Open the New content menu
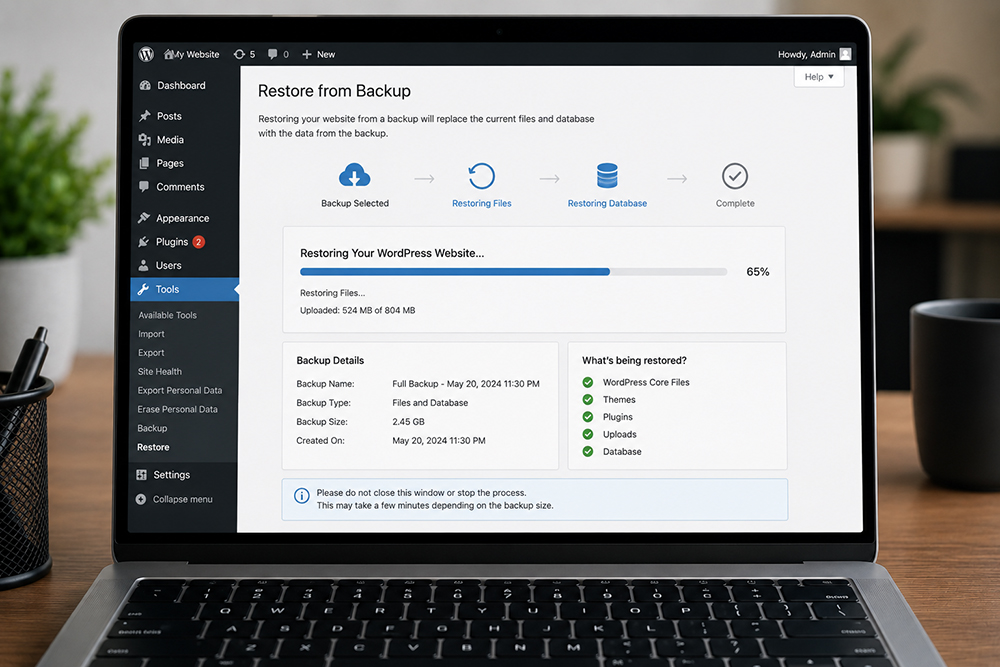The width and height of the screenshot is (1000, 667). coord(318,54)
